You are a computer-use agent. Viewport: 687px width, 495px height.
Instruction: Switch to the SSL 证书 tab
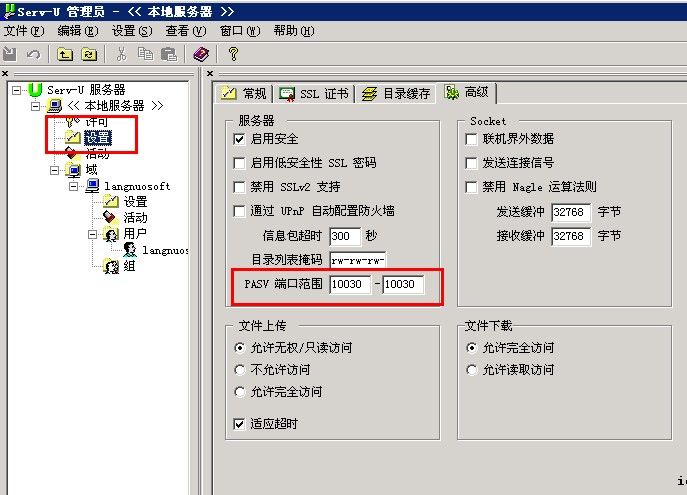click(x=314, y=93)
